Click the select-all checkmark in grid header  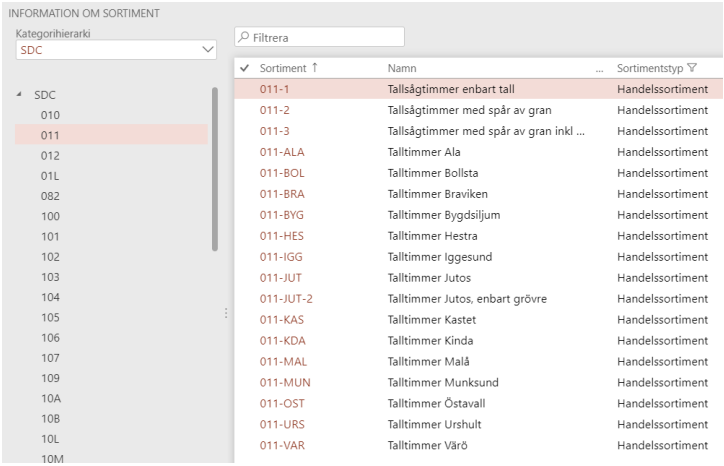tap(245, 68)
